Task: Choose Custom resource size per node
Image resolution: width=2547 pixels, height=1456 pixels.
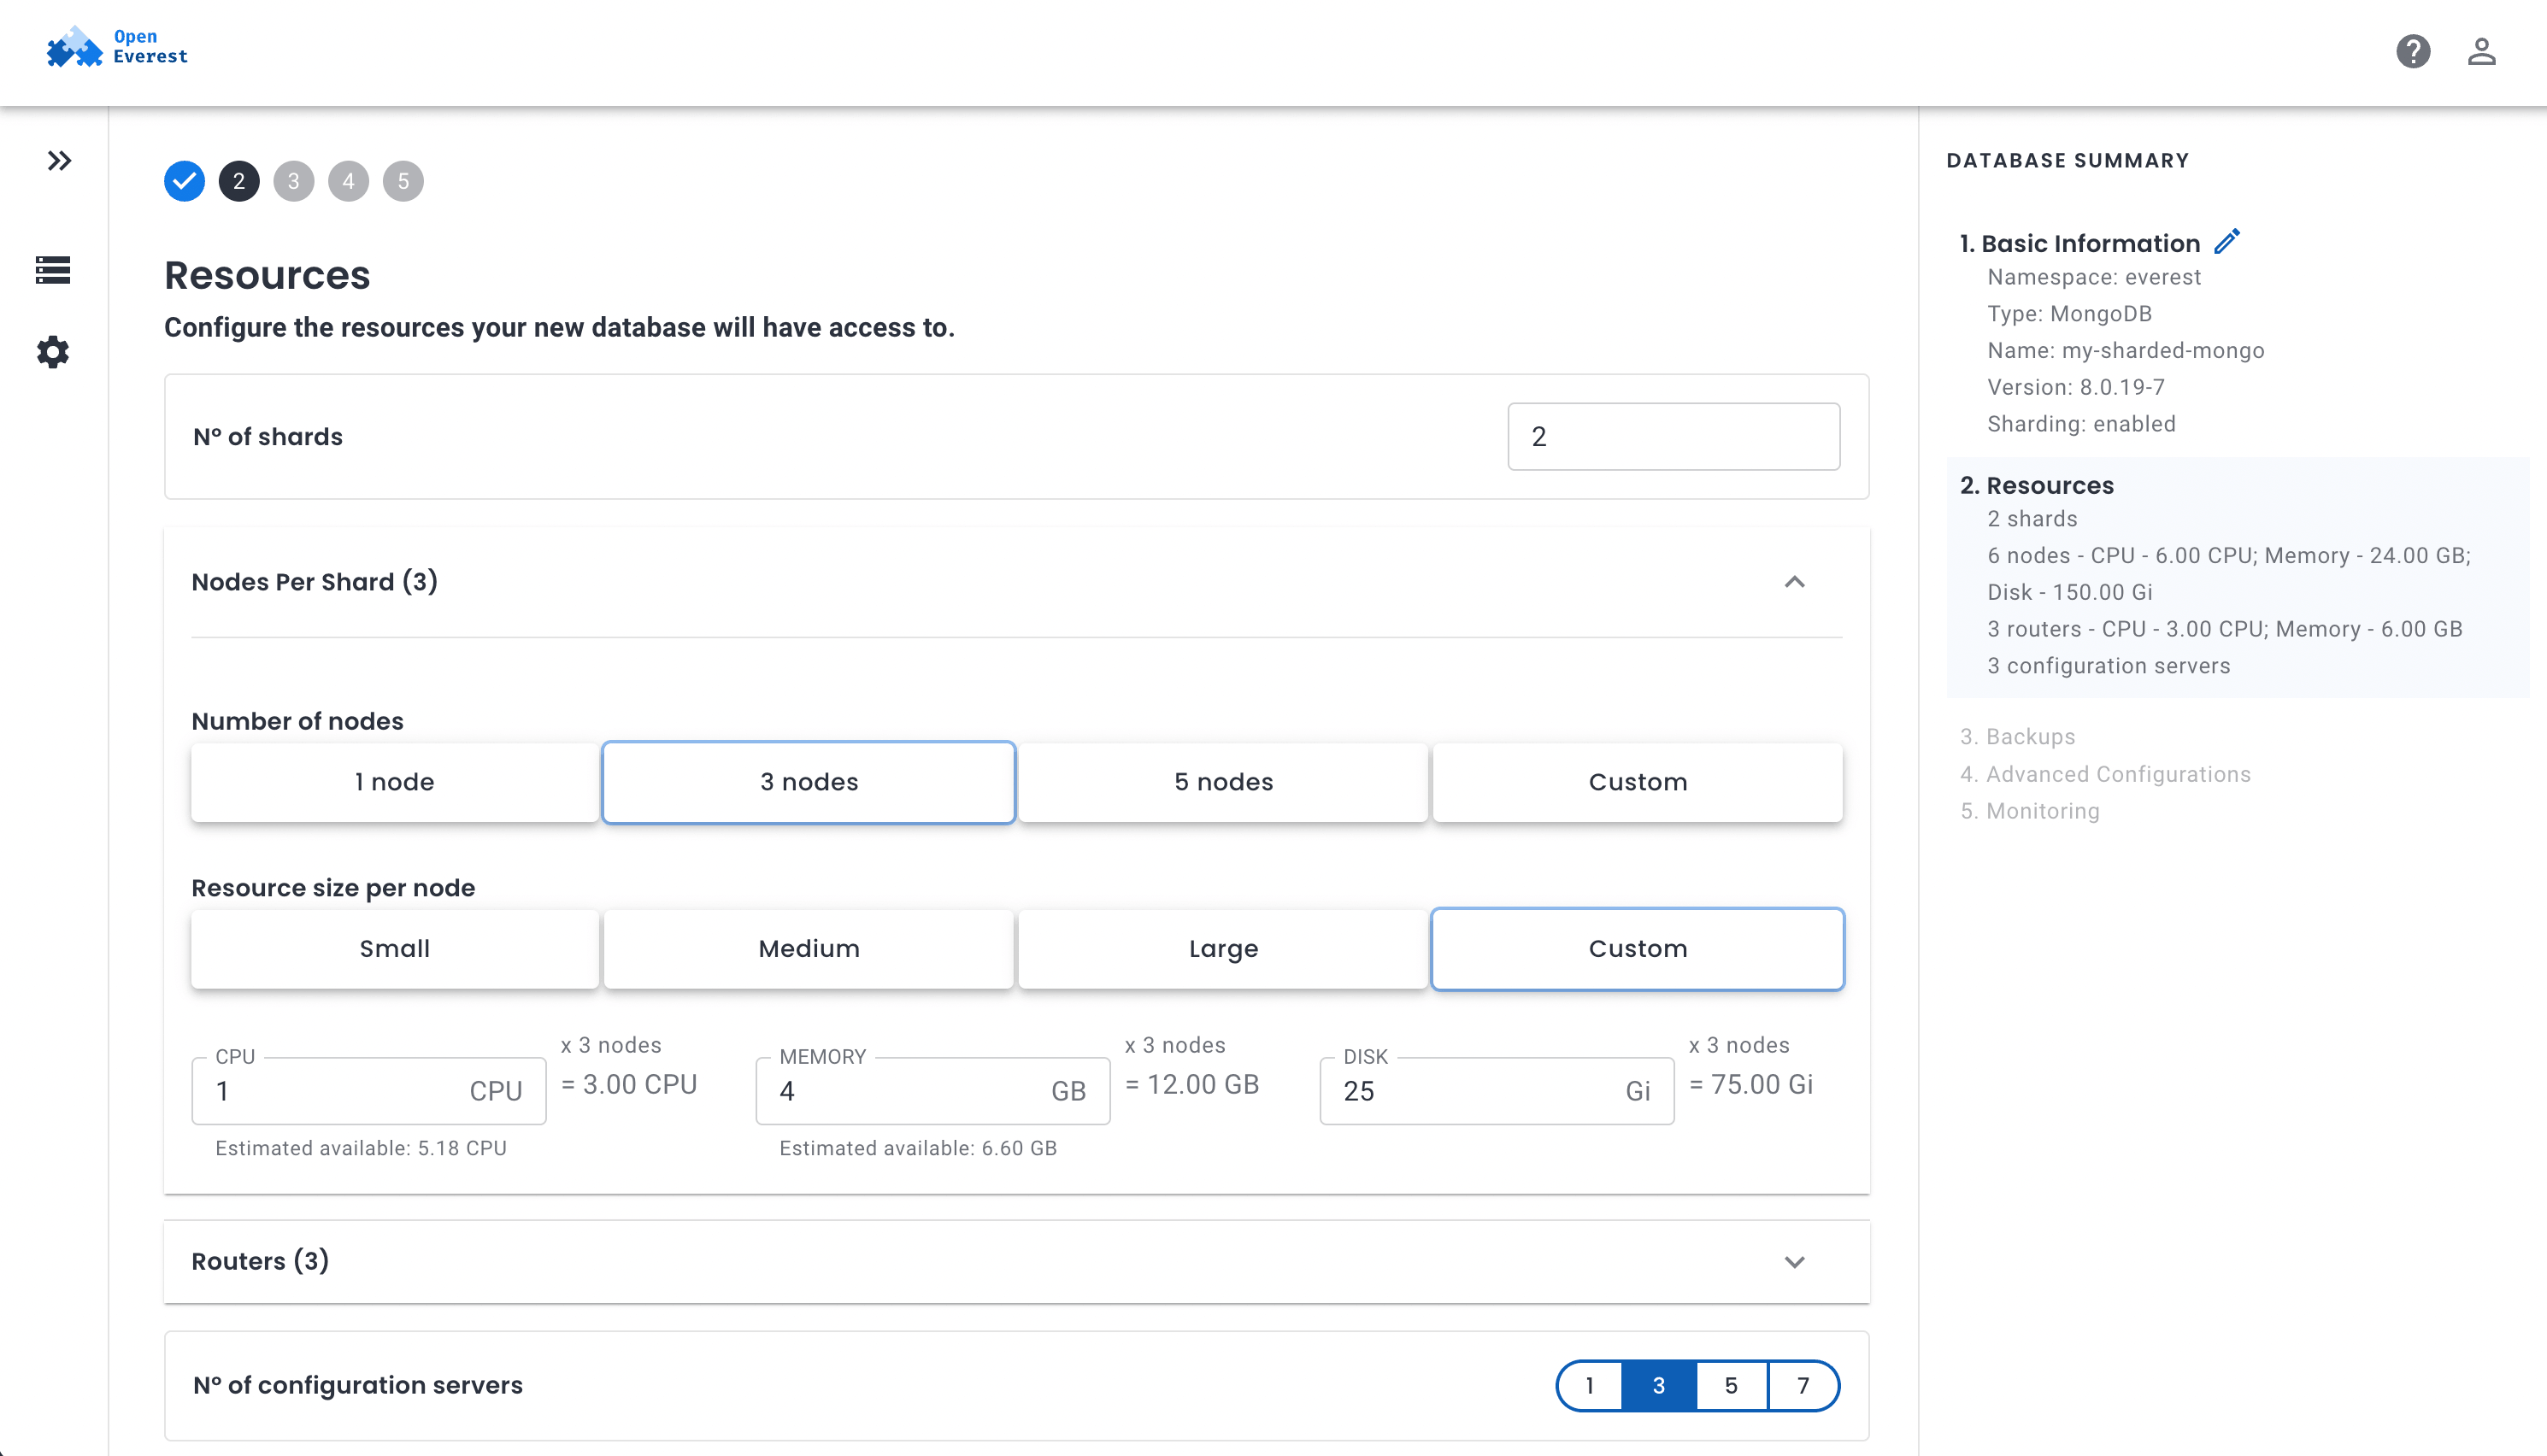Action: [x=1638, y=949]
